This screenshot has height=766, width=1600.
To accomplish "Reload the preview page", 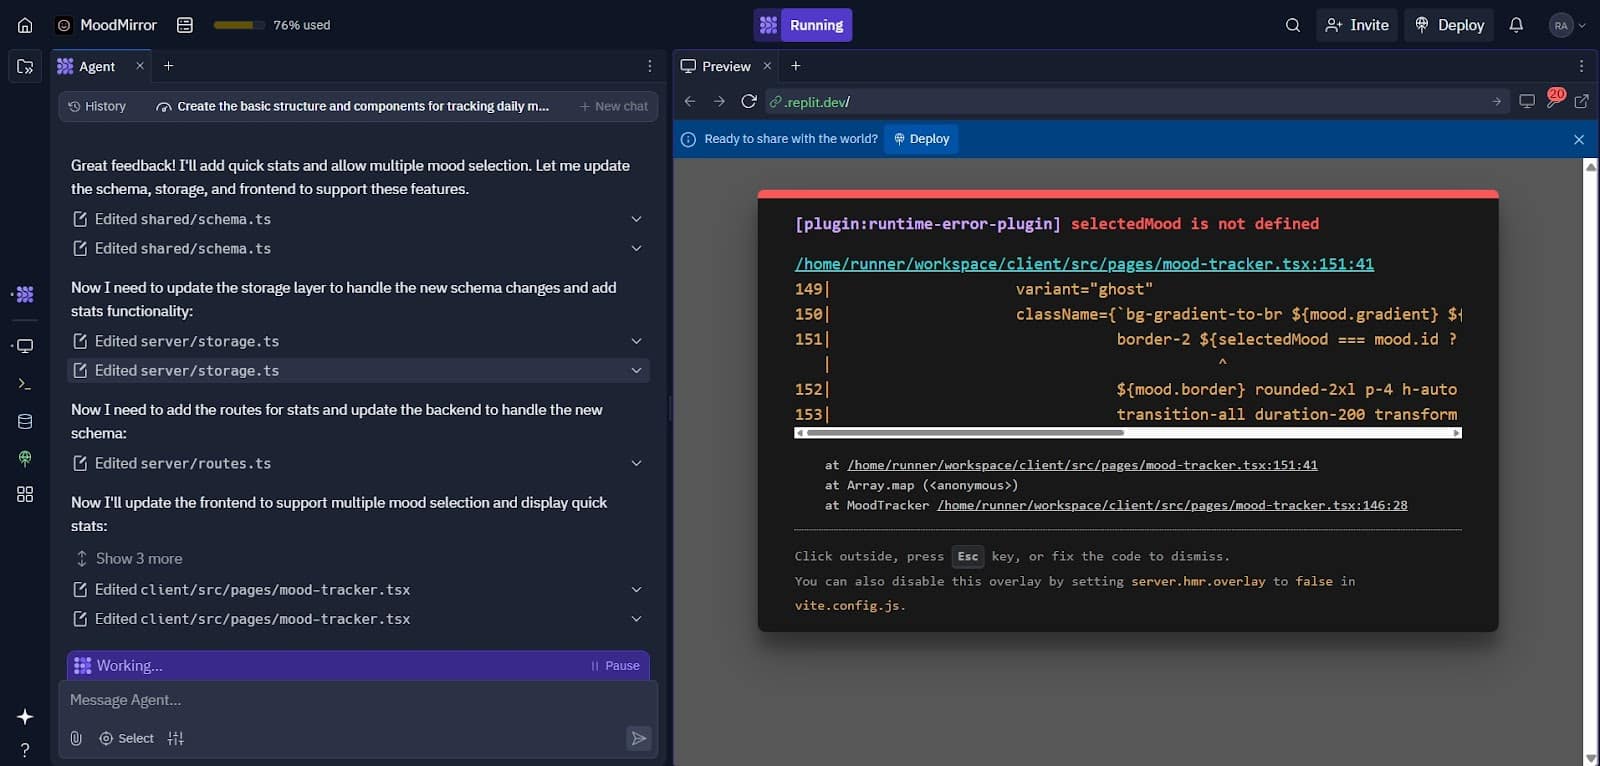I will [749, 101].
